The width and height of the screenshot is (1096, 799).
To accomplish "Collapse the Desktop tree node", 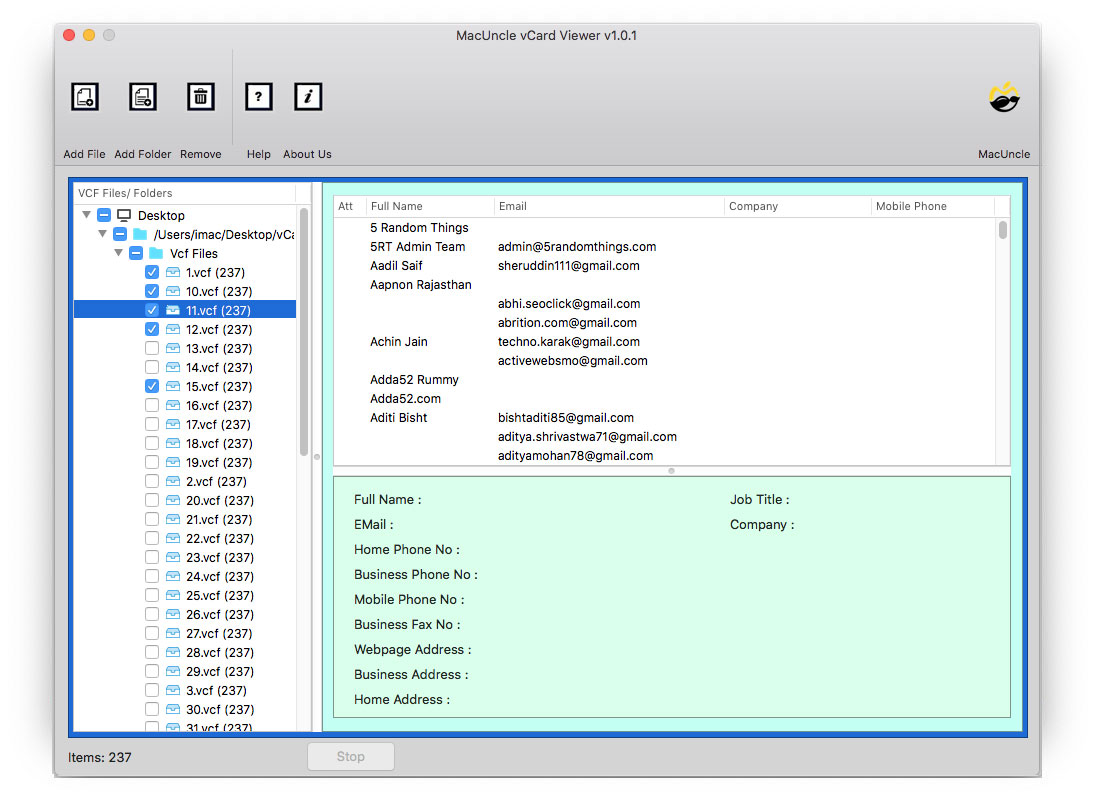I will click(87, 216).
